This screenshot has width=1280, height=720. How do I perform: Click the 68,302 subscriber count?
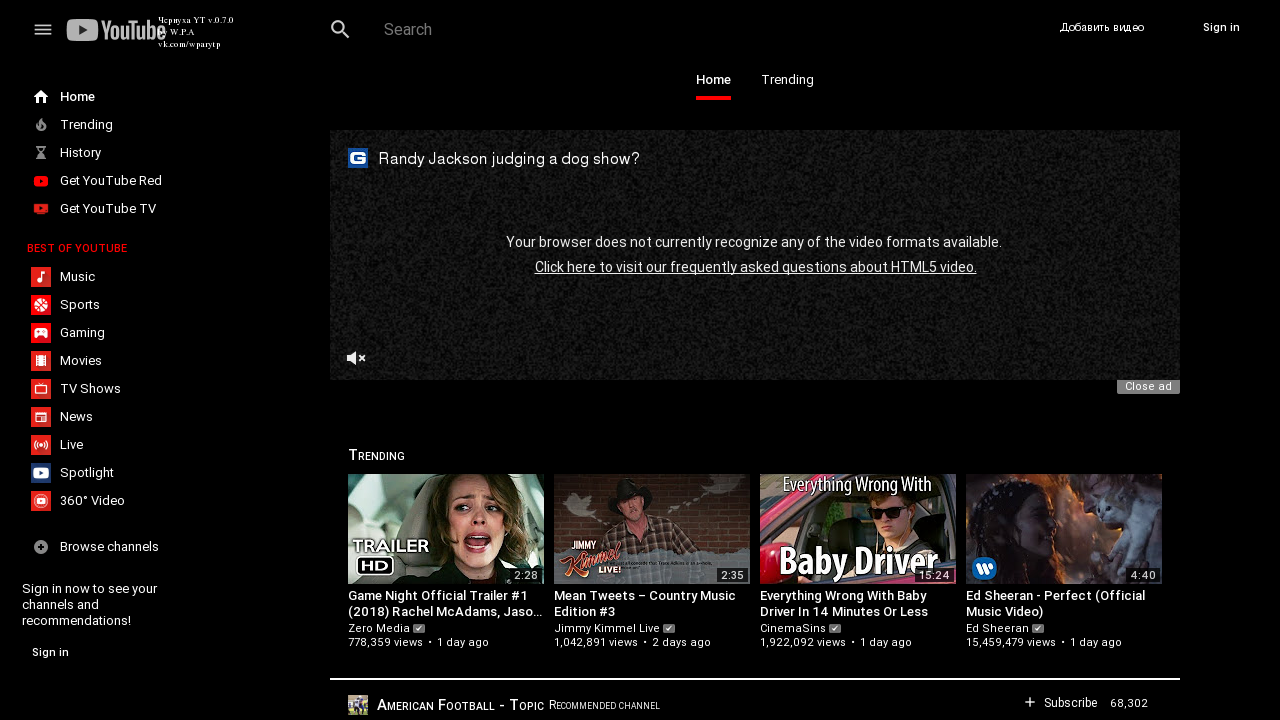[1129, 703]
